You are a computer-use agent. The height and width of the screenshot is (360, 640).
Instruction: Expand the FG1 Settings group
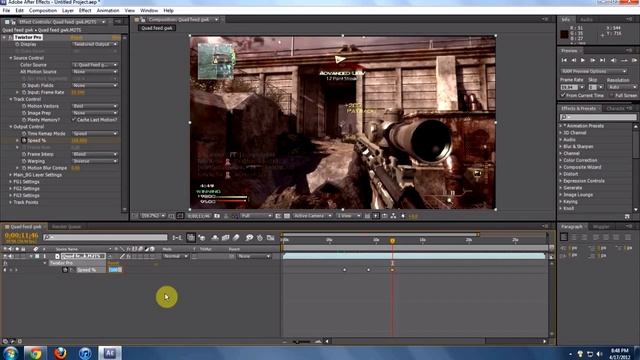pyautogui.click(x=11, y=182)
